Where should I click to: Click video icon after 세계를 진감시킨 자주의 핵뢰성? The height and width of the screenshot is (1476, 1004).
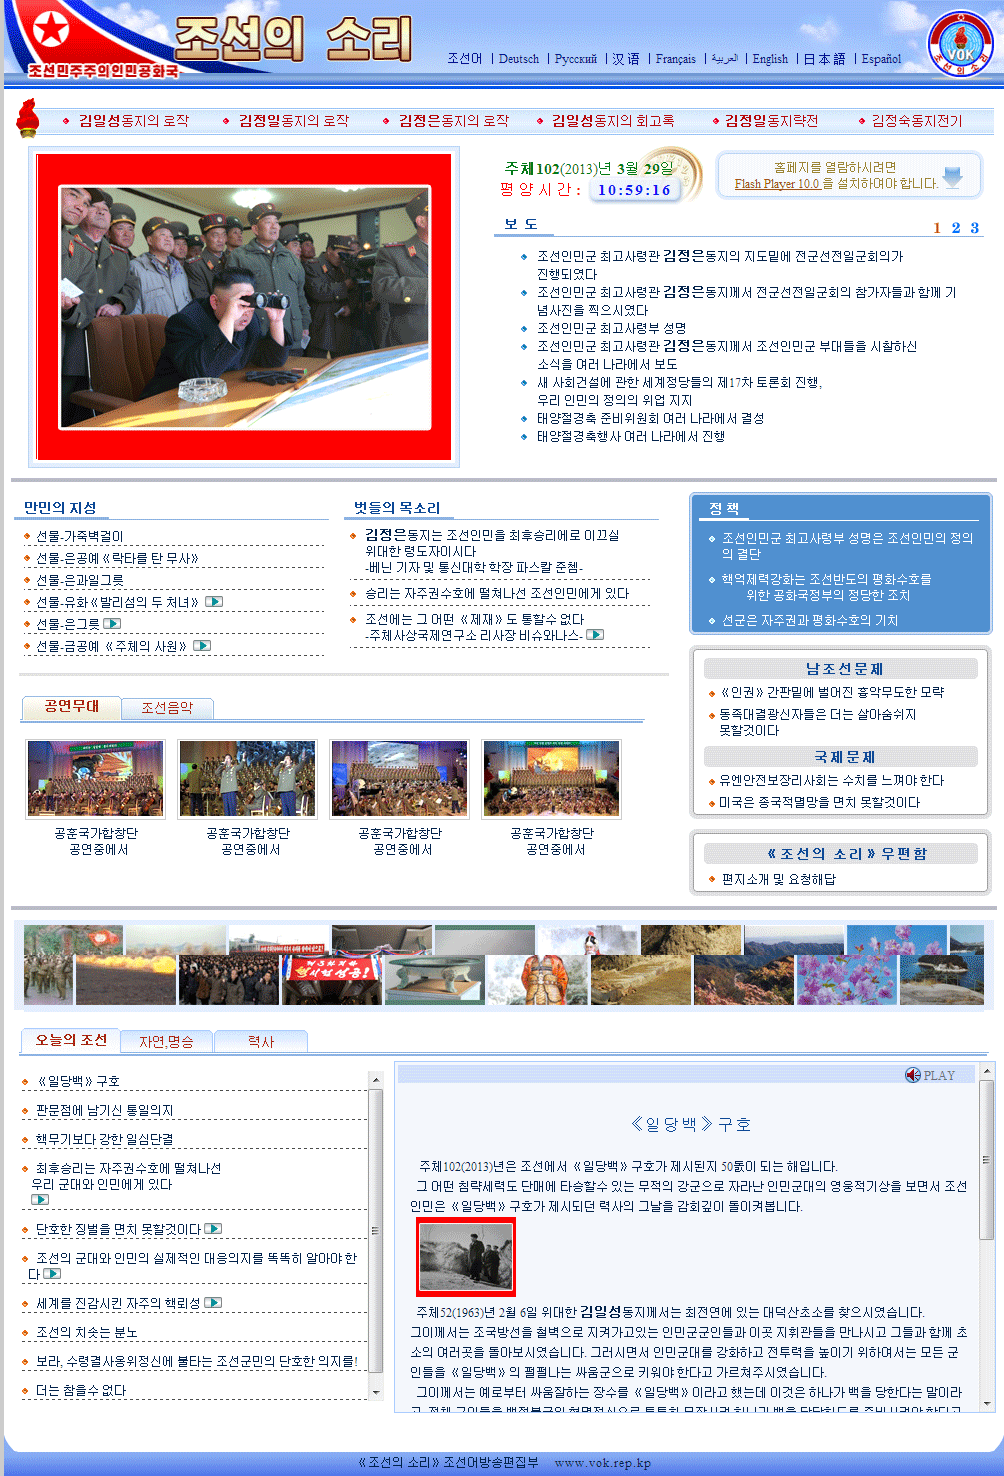213,1303
